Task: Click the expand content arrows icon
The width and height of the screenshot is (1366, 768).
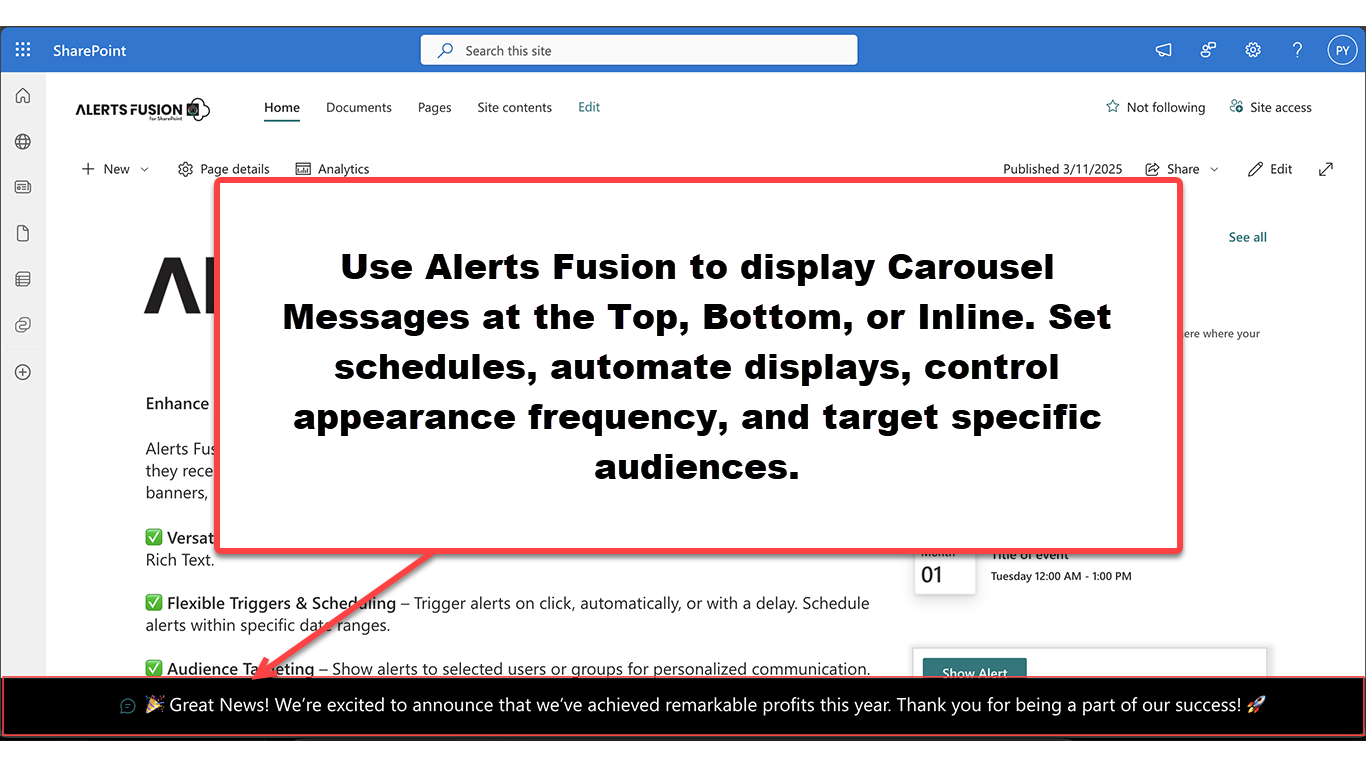Action: click(x=1326, y=169)
